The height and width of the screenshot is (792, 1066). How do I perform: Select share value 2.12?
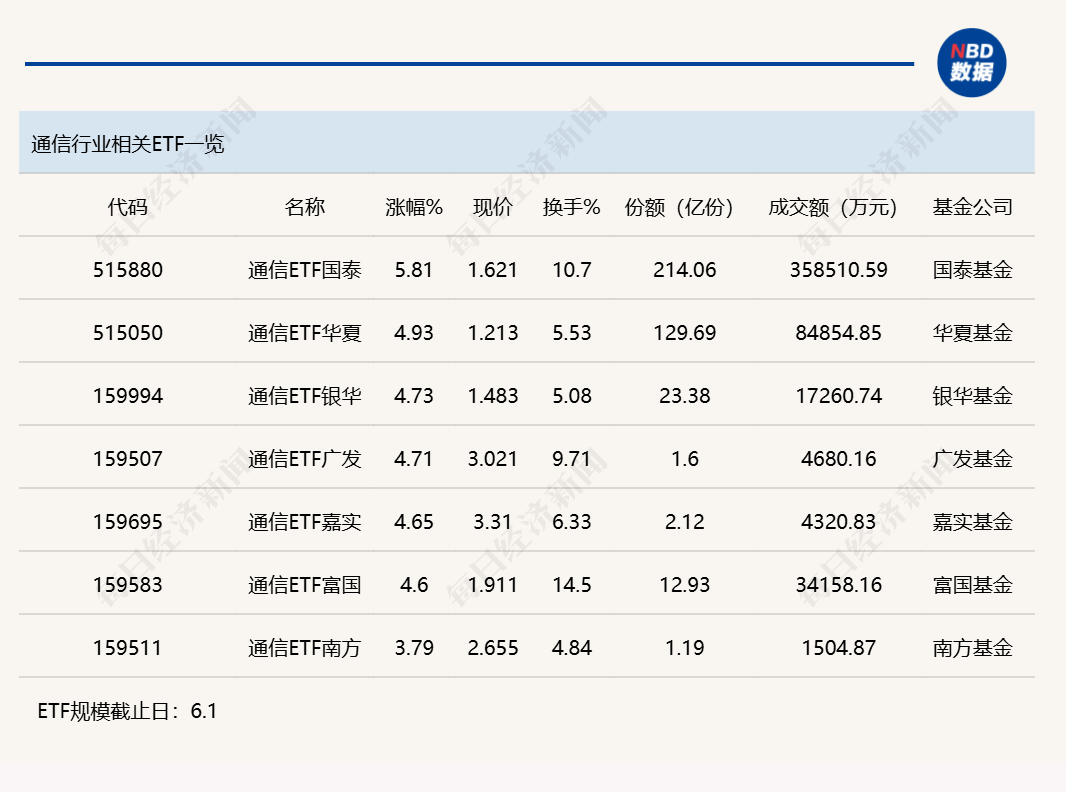(x=685, y=522)
